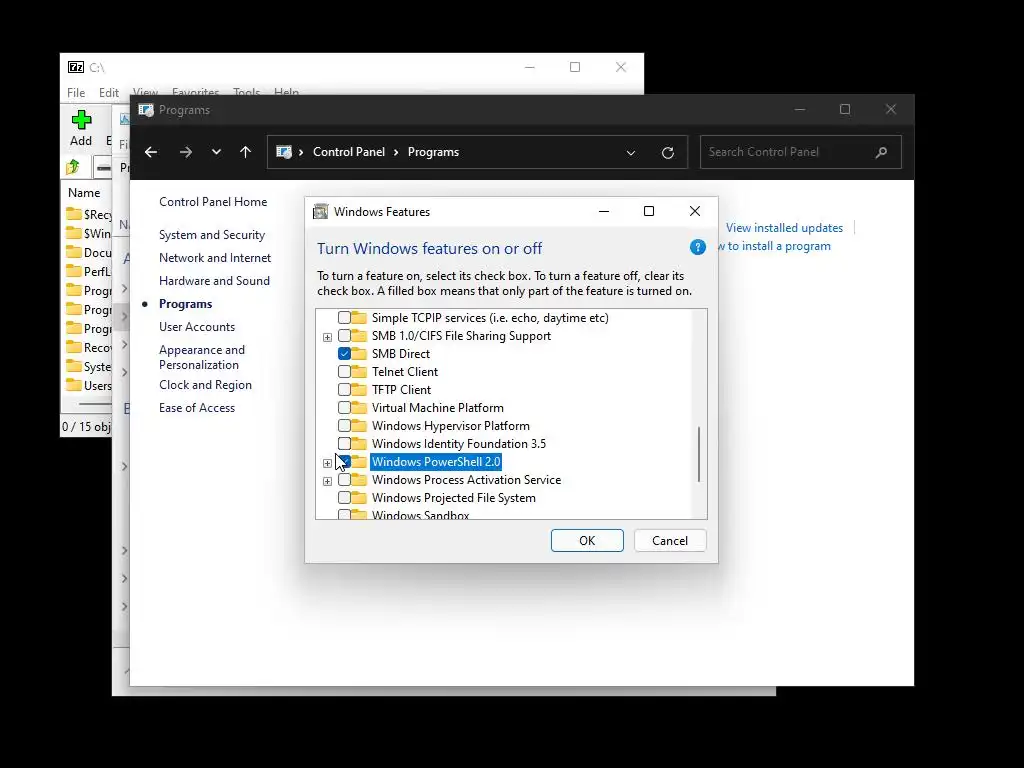Click Cancel in Windows Features

(670, 541)
